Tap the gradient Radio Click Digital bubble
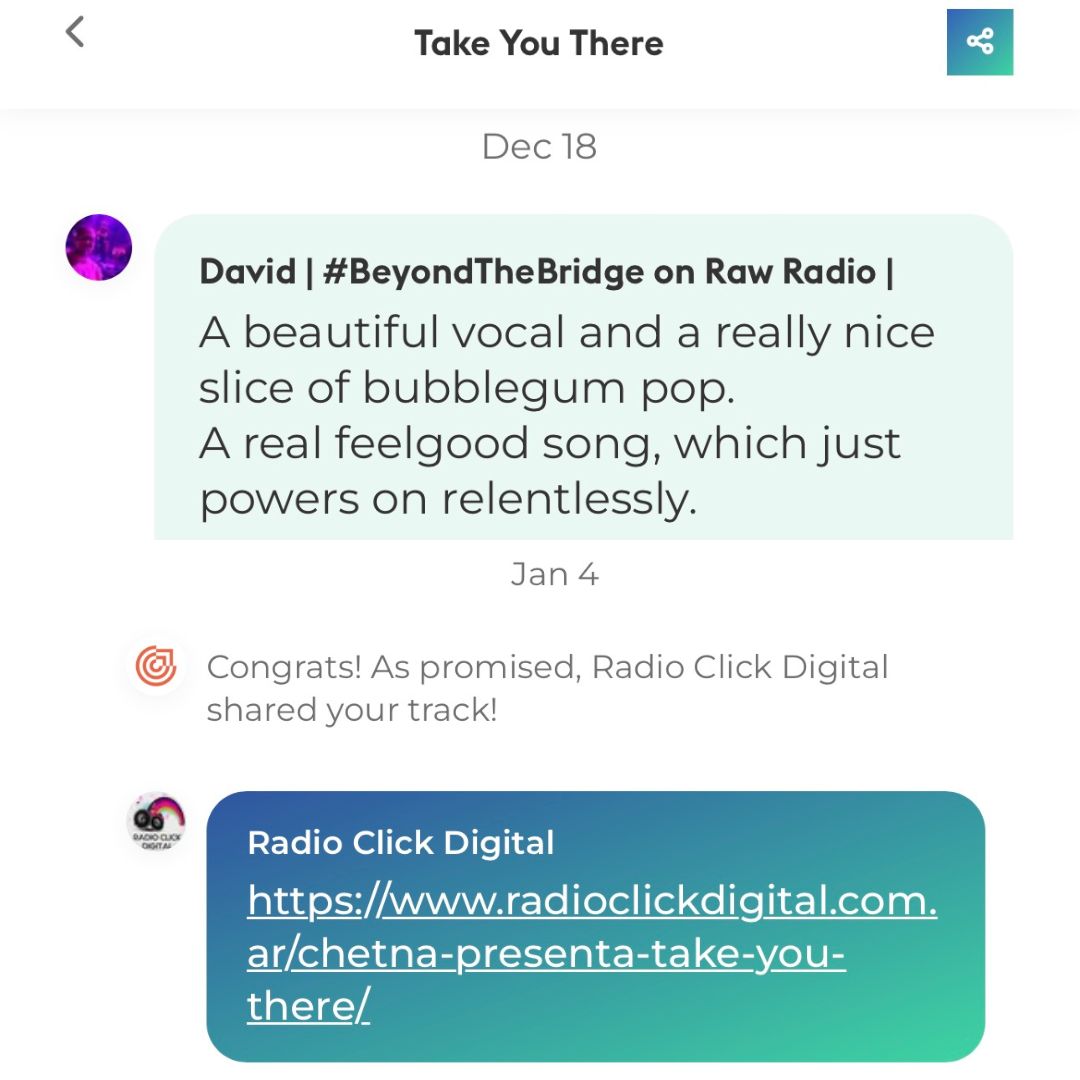 tap(596, 926)
